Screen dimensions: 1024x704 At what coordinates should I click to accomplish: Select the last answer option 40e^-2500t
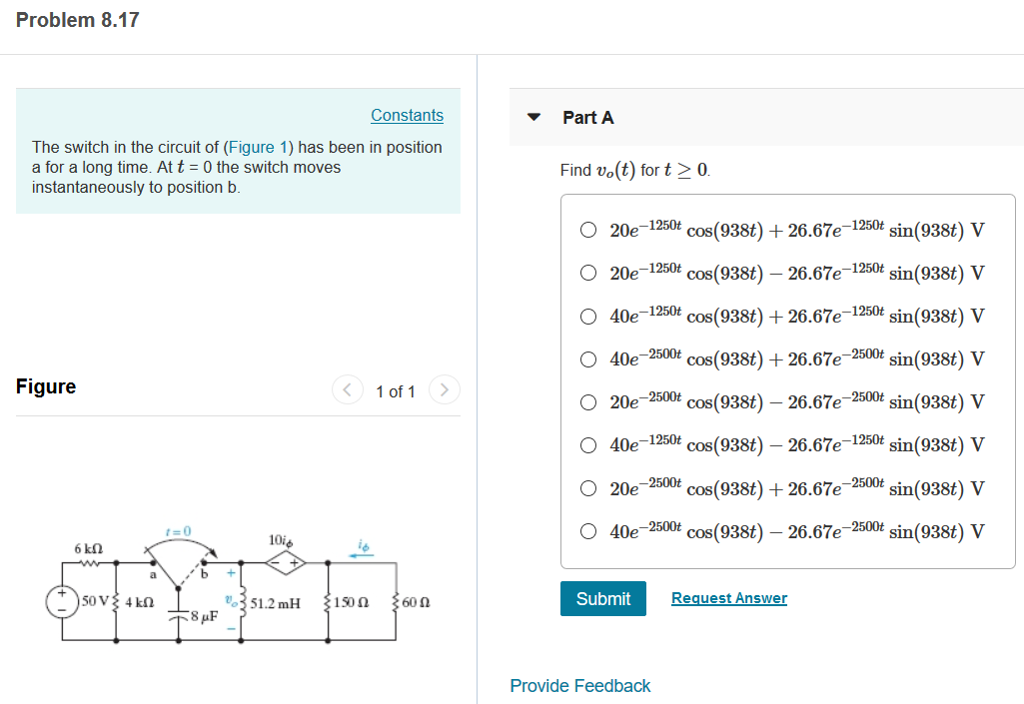[588, 531]
